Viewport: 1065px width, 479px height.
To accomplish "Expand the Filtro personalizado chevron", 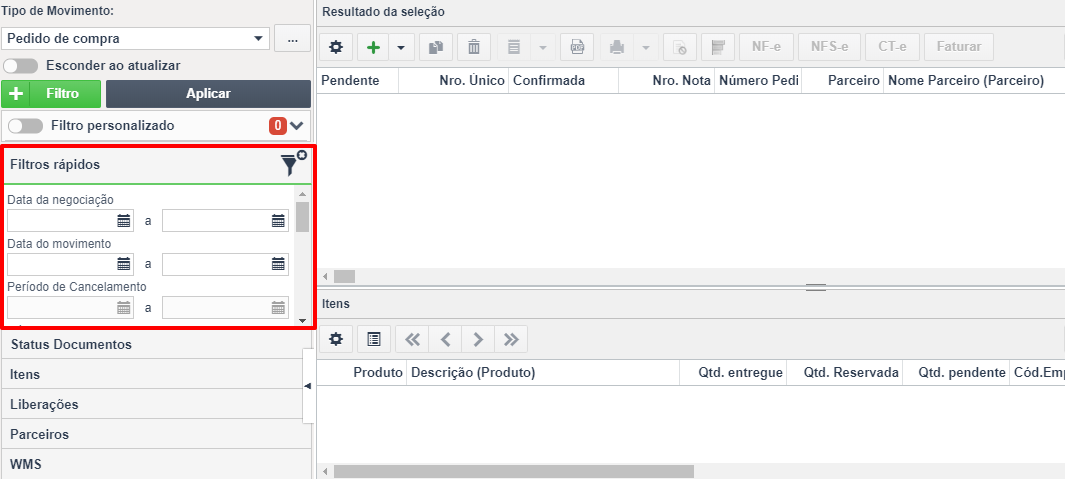I will click(297, 126).
